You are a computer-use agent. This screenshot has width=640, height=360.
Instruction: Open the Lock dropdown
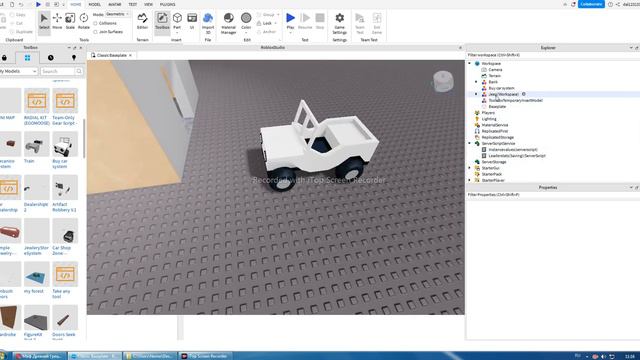tap(267, 23)
